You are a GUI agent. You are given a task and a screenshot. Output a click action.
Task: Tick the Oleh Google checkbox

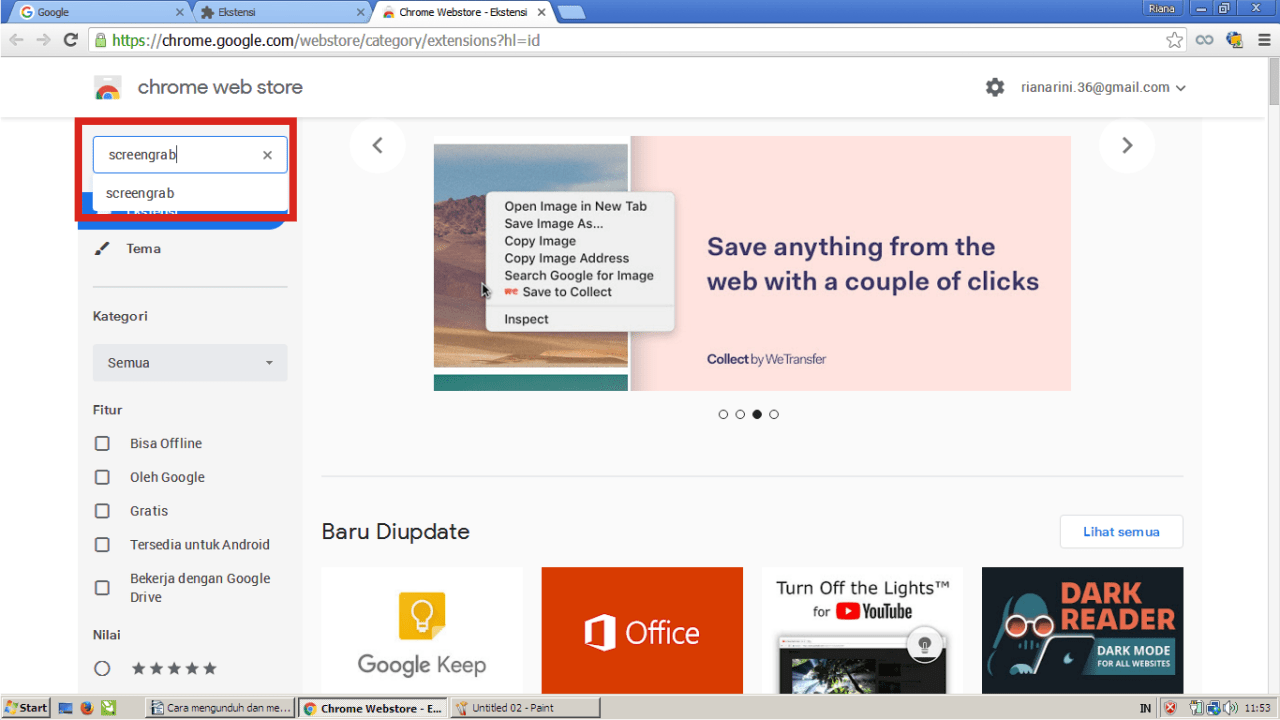click(102, 477)
